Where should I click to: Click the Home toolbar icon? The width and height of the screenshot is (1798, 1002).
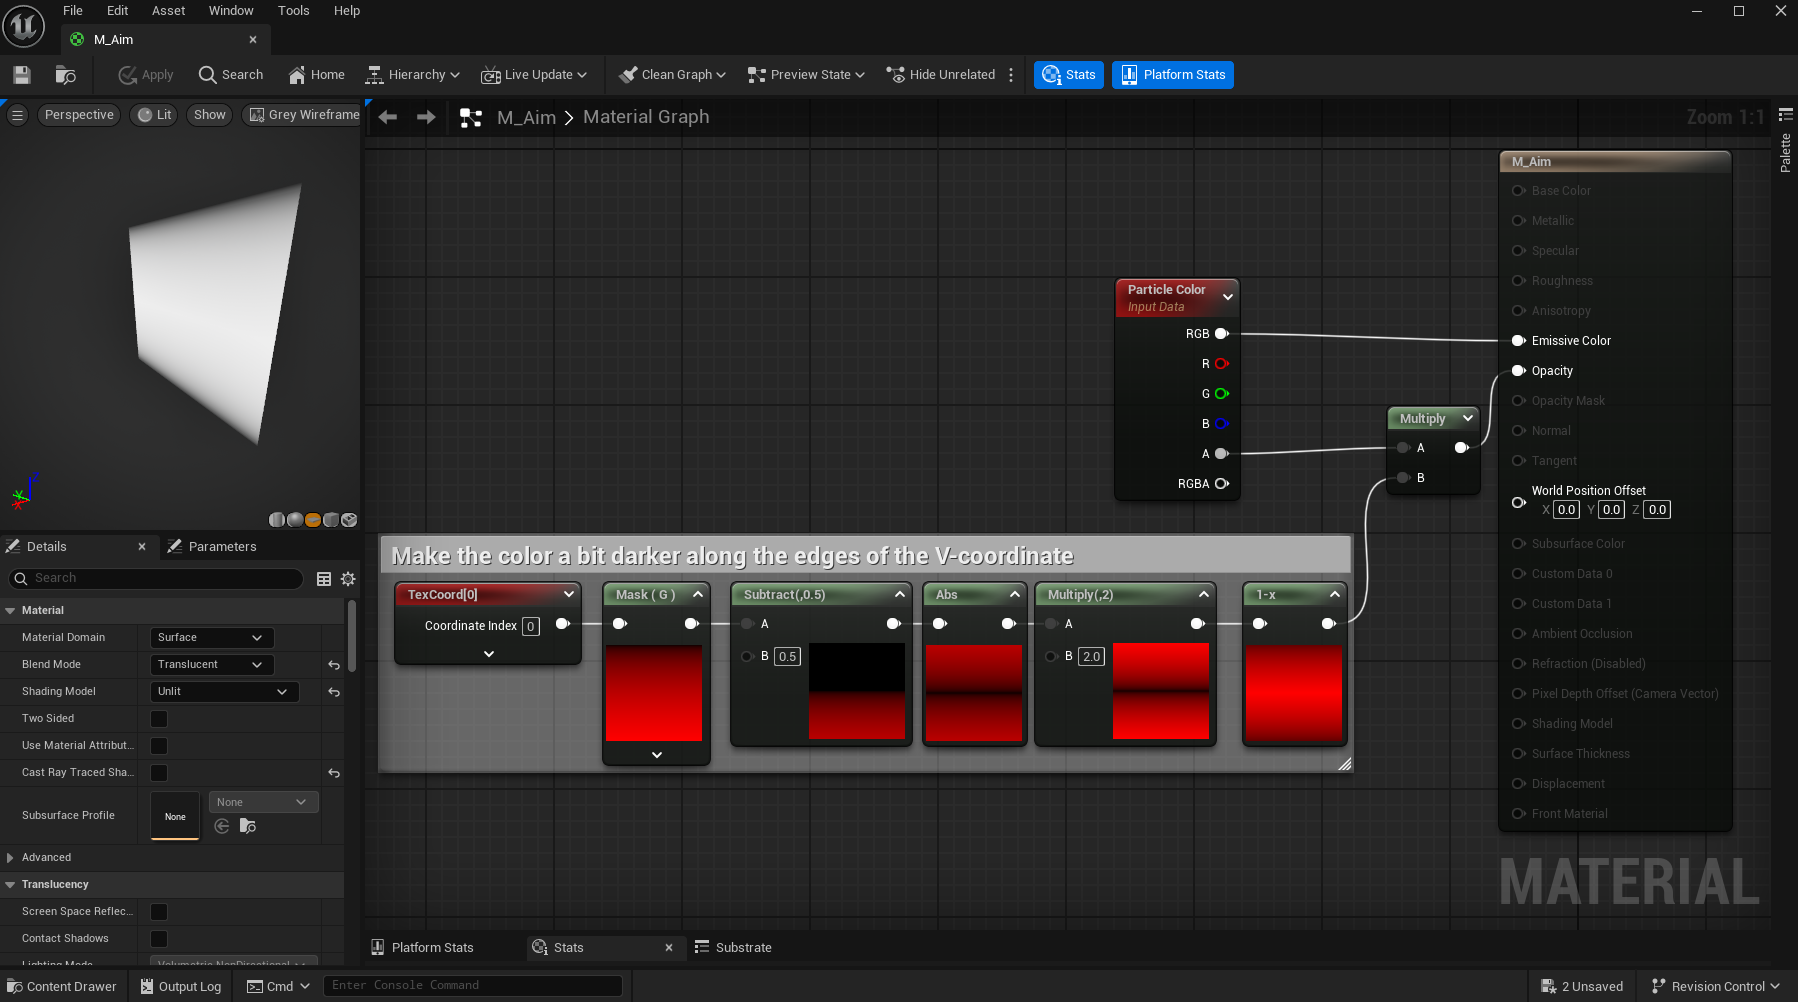coord(316,75)
